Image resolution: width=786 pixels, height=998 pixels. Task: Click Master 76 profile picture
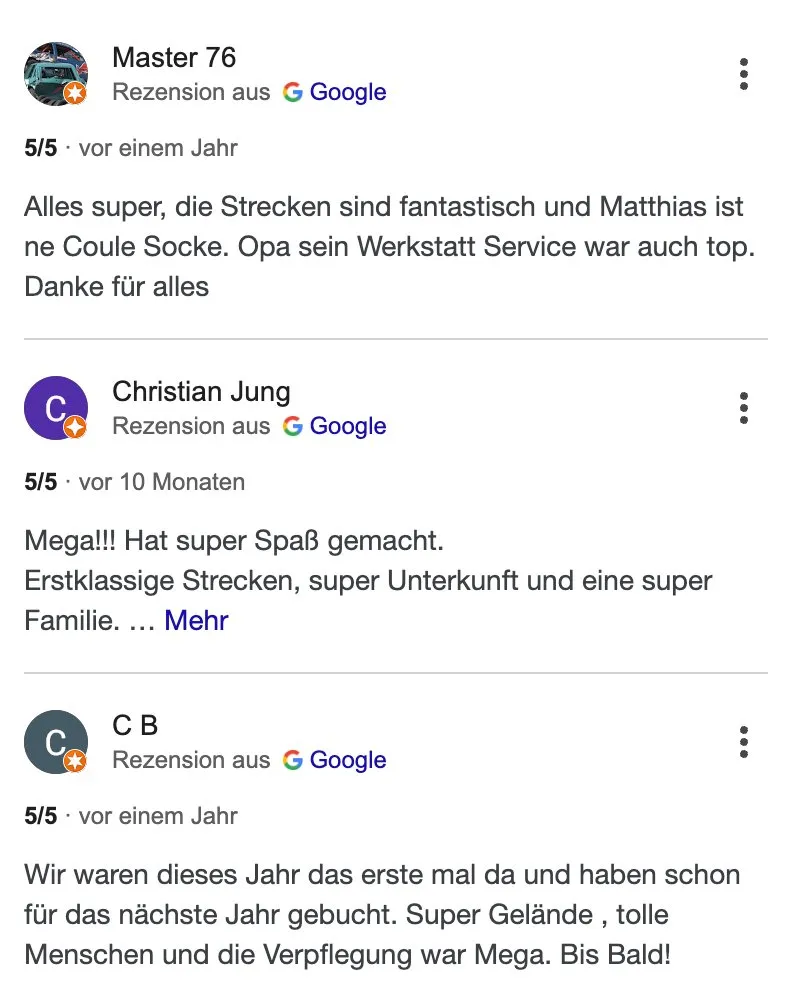(x=55, y=74)
